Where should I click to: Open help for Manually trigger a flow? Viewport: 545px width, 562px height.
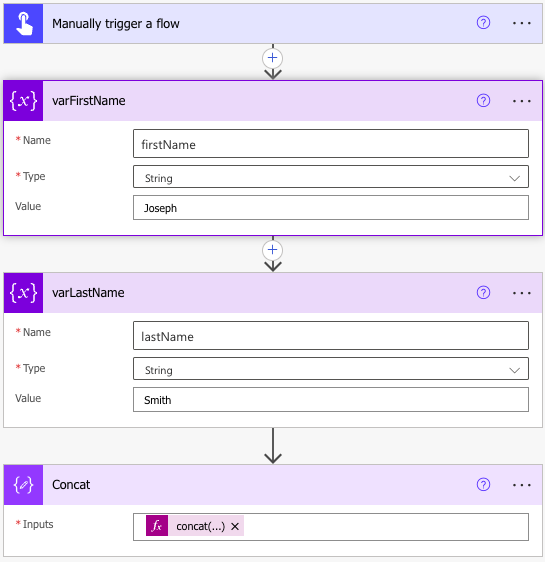[x=483, y=23]
